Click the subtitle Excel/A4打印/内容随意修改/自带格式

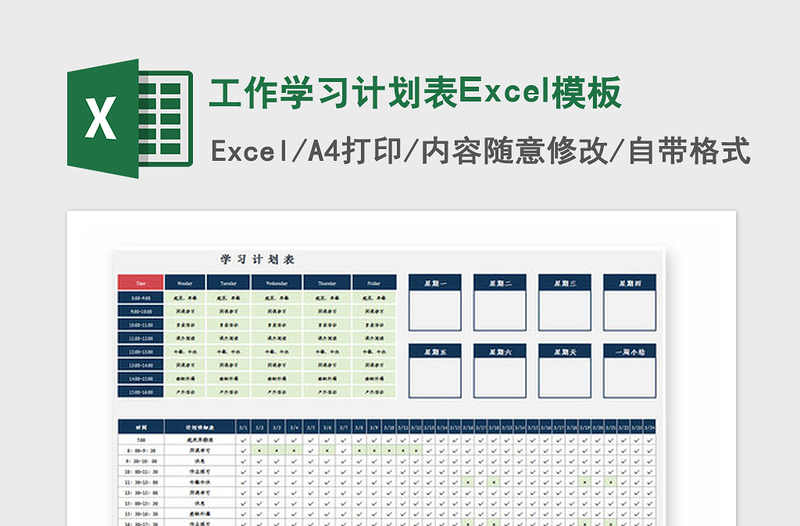pyautogui.click(x=481, y=151)
